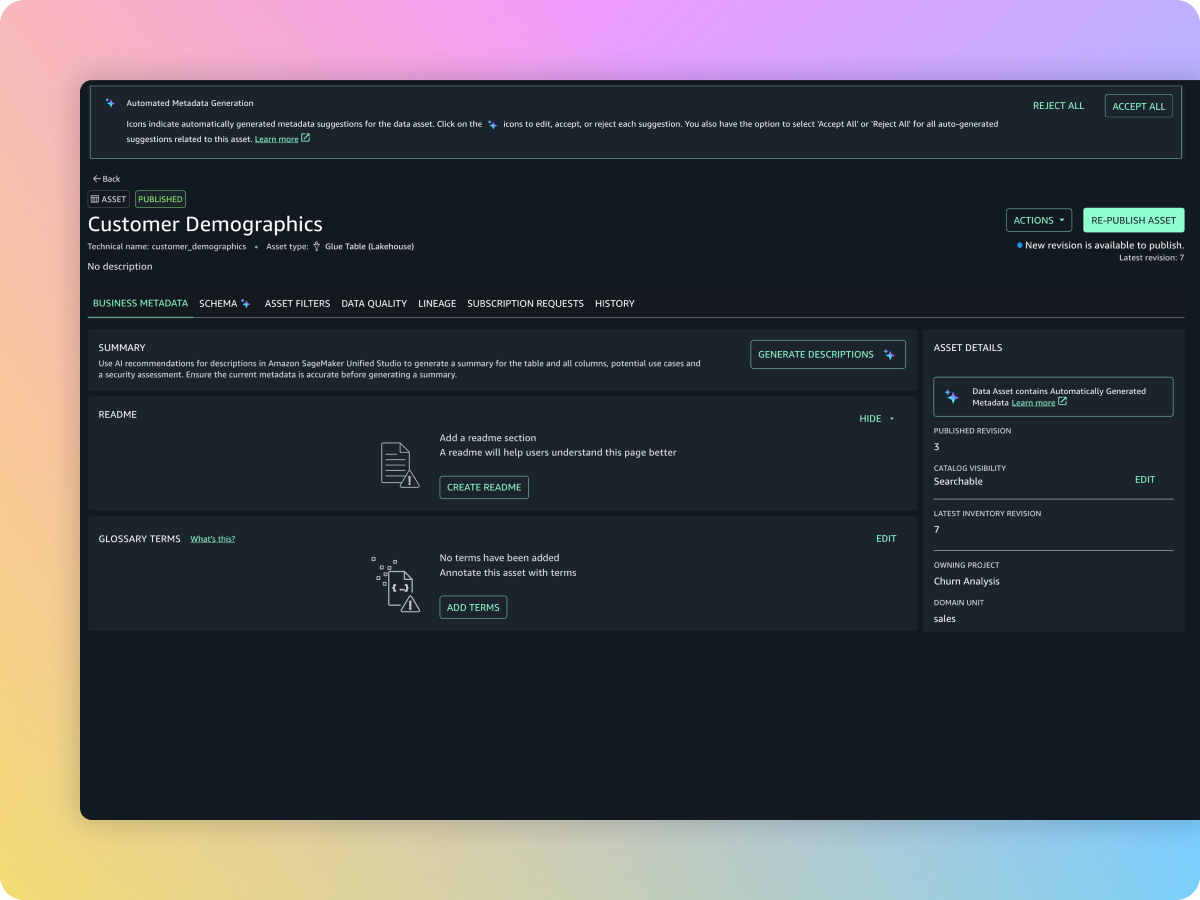This screenshot has height=900, width=1200.
Task: Open the Lineage tab
Action: coord(437,304)
